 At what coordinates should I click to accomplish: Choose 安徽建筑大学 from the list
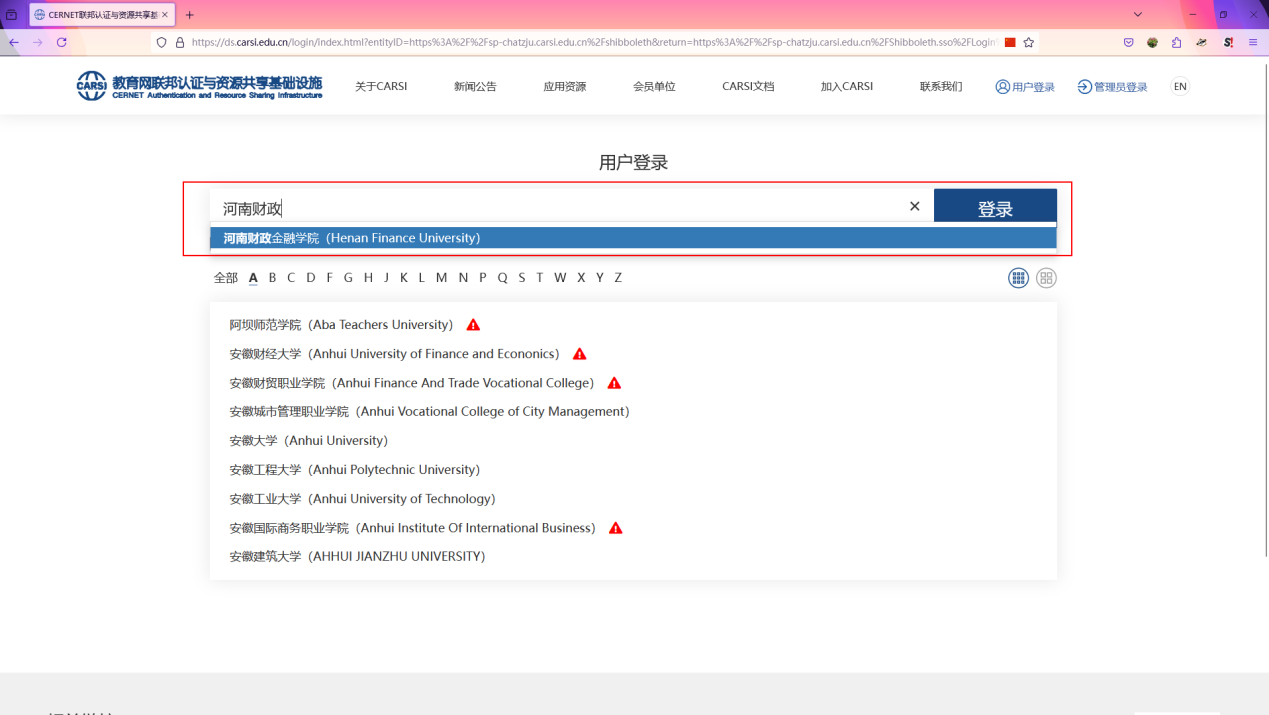pyautogui.click(x=357, y=557)
